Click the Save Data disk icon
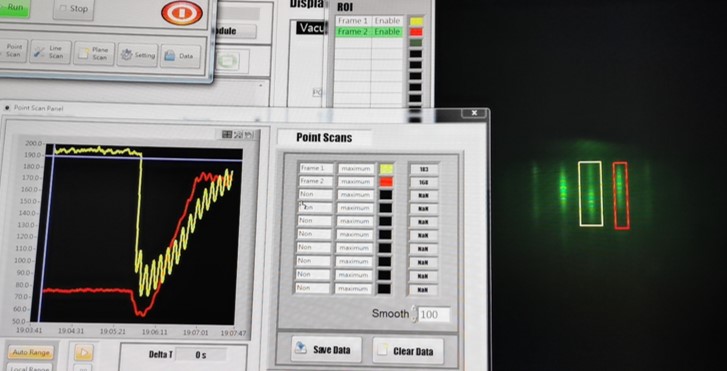 pyautogui.click(x=301, y=348)
